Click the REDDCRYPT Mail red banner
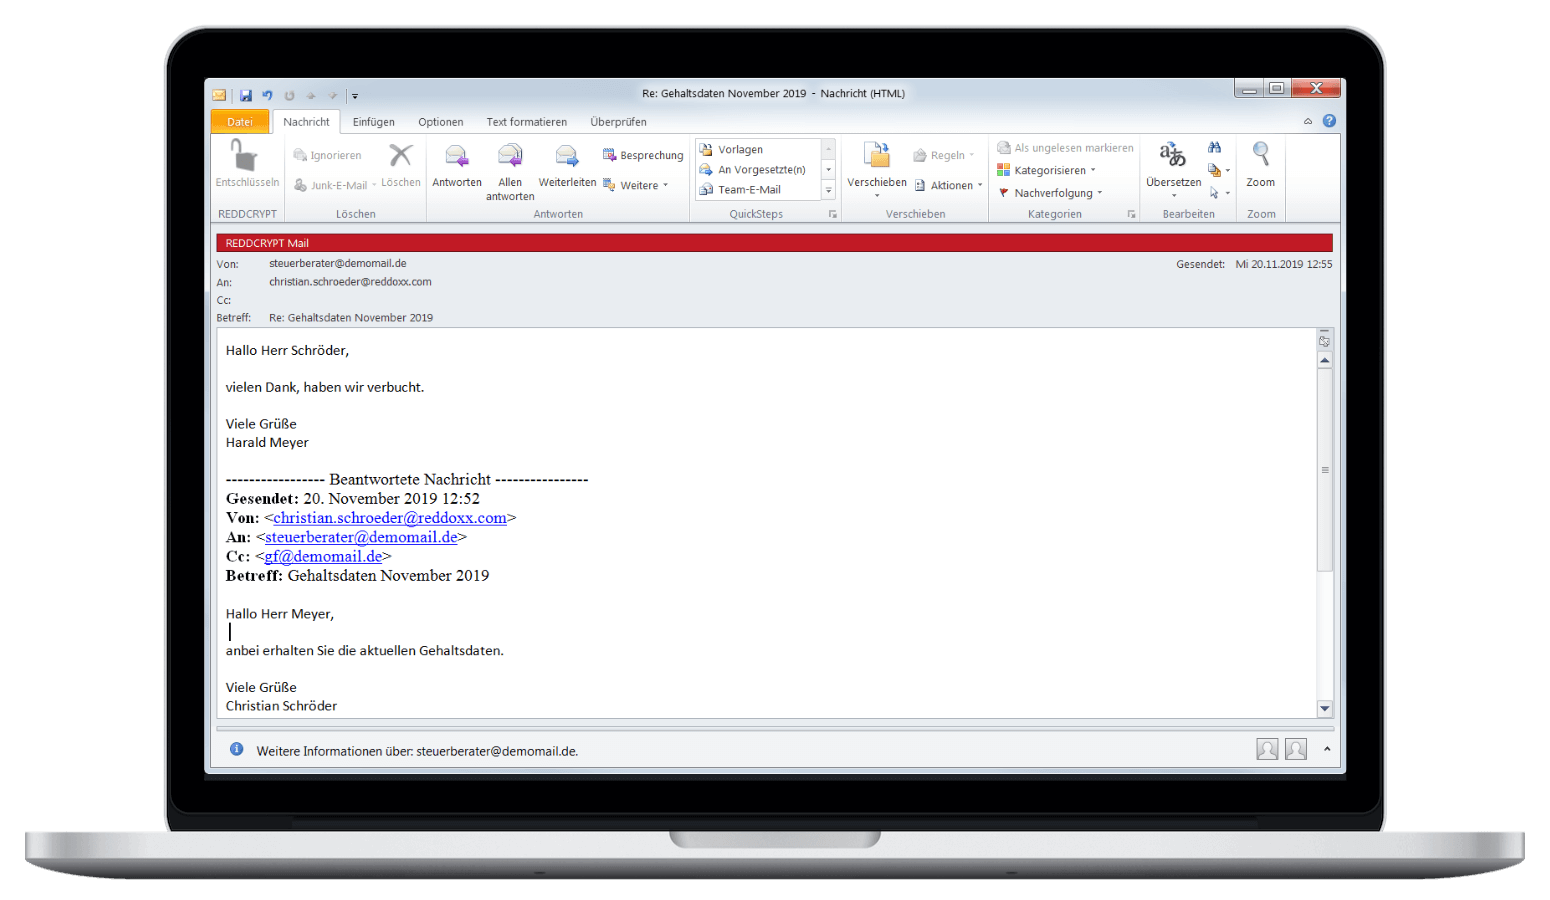The height and width of the screenshot is (900, 1550). pos(774,243)
